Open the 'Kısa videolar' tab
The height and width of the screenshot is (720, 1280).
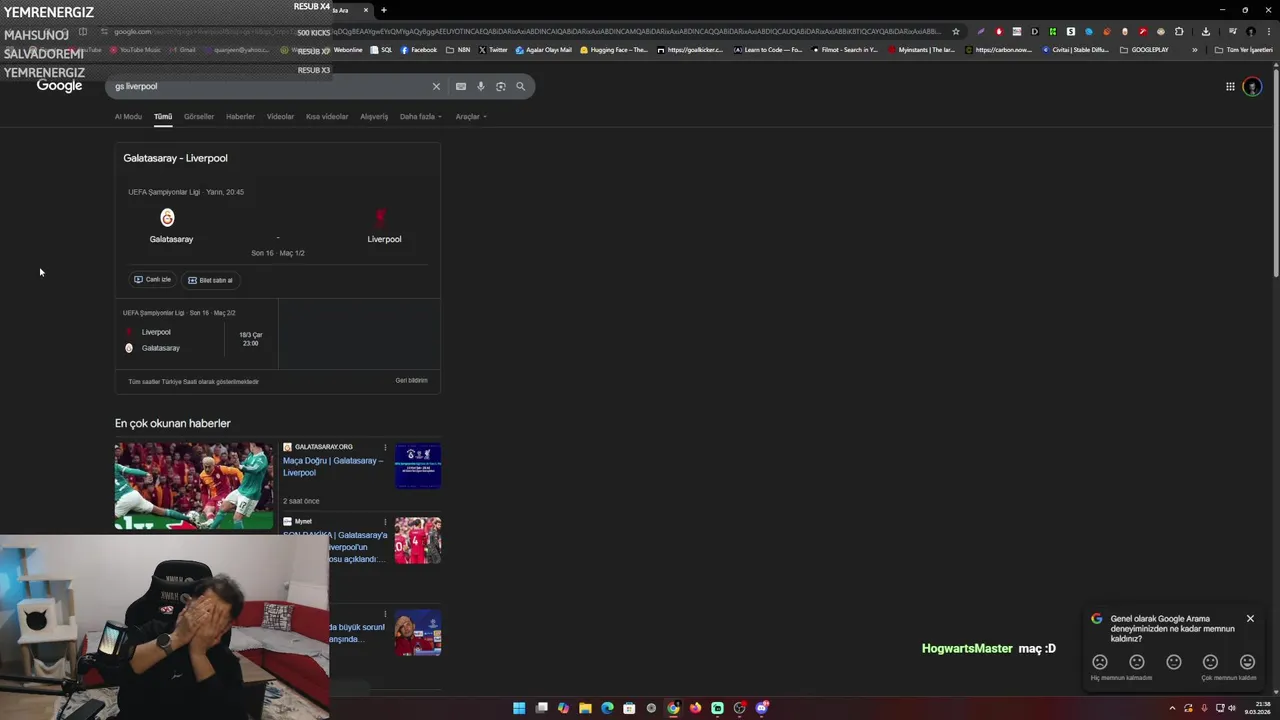click(x=327, y=117)
